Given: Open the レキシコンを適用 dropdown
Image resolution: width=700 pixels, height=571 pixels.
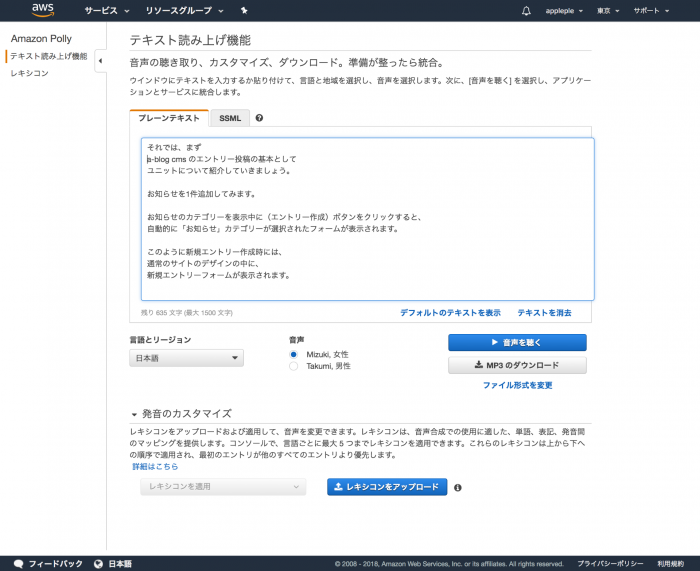Looking at the screenshot, I should tap(223, 487).
